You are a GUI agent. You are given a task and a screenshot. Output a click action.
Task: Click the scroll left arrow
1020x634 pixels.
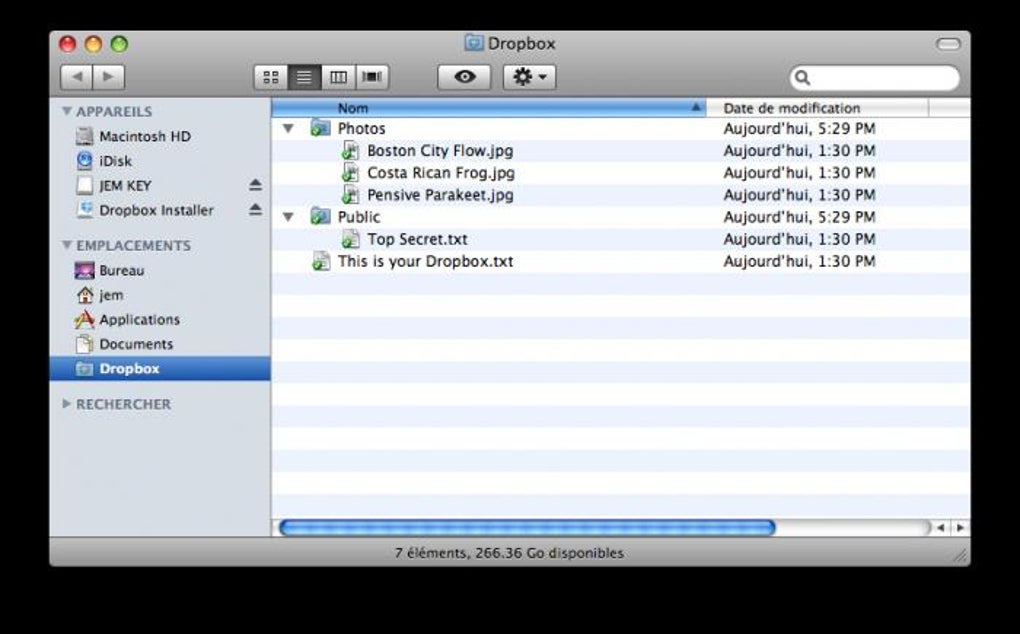coord(941,528)
